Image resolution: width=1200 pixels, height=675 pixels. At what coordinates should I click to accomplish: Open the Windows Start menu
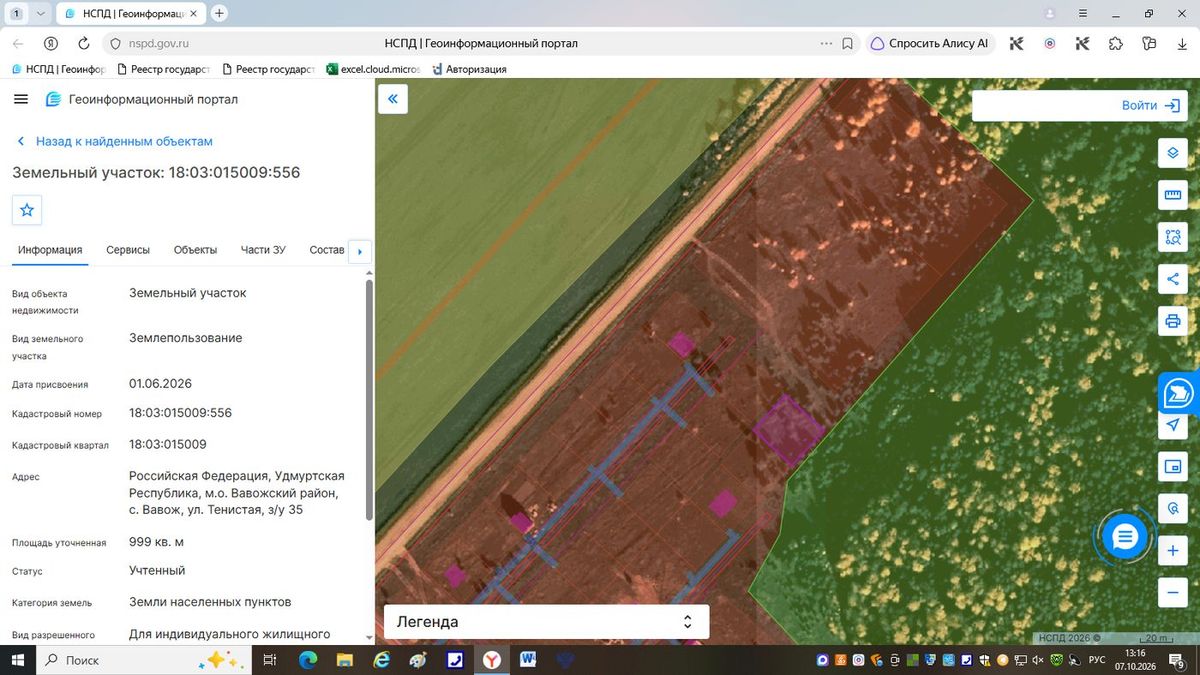[17, 660]
